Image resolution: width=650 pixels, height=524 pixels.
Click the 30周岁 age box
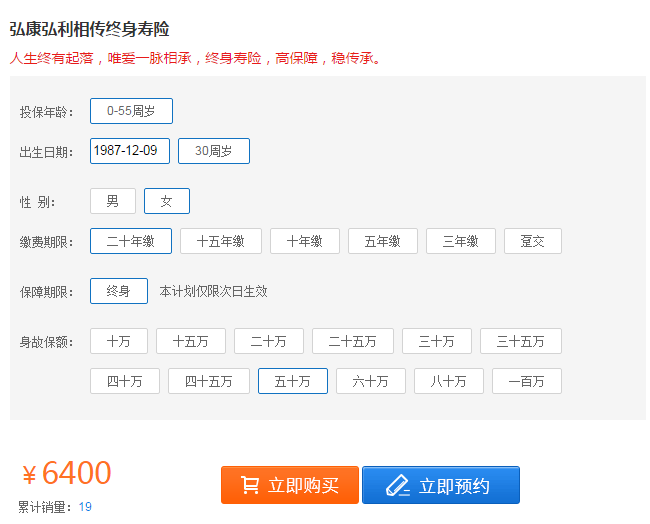214,151
